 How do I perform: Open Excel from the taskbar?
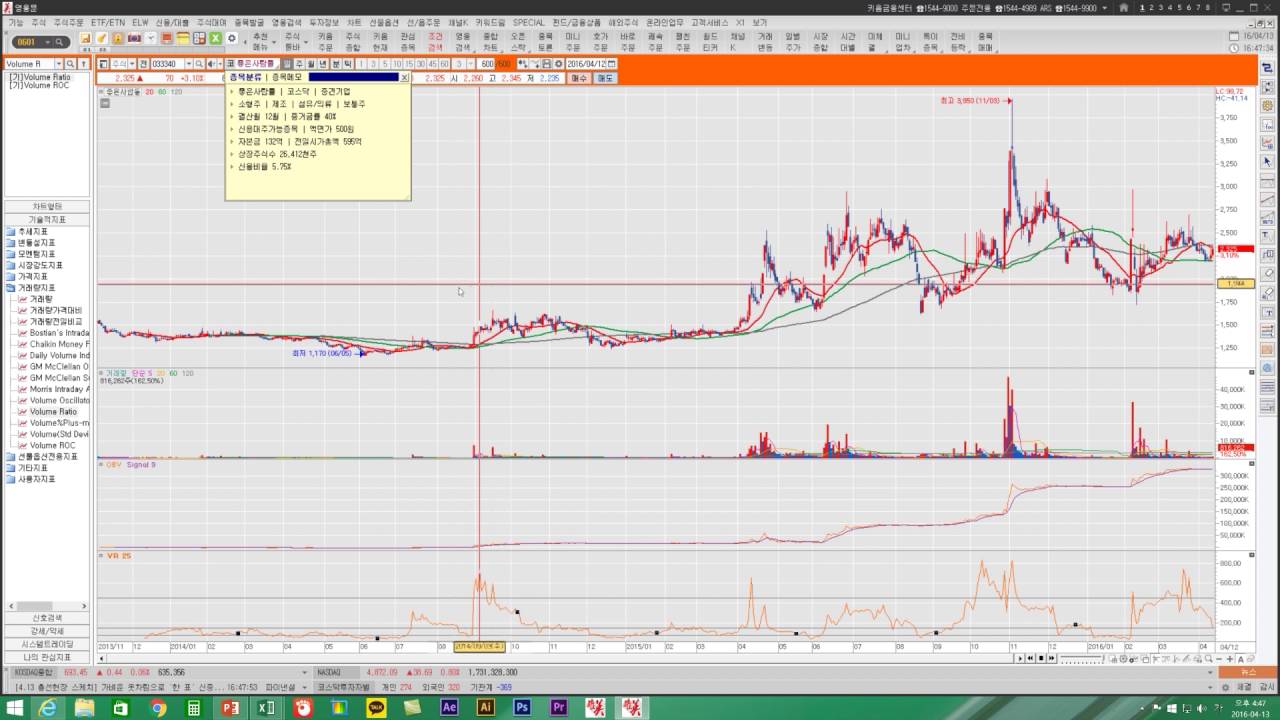pyautogui.click(x=266, y=707)
